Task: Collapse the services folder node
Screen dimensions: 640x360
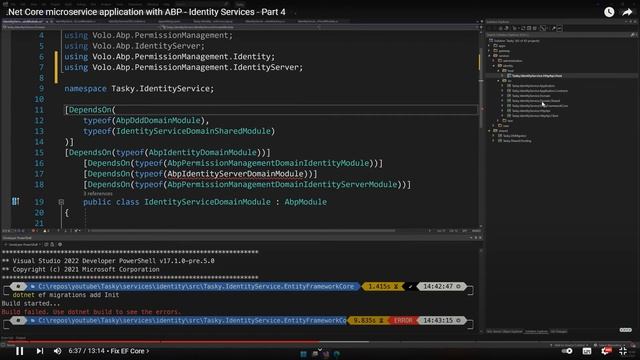Action: (489, 56)
